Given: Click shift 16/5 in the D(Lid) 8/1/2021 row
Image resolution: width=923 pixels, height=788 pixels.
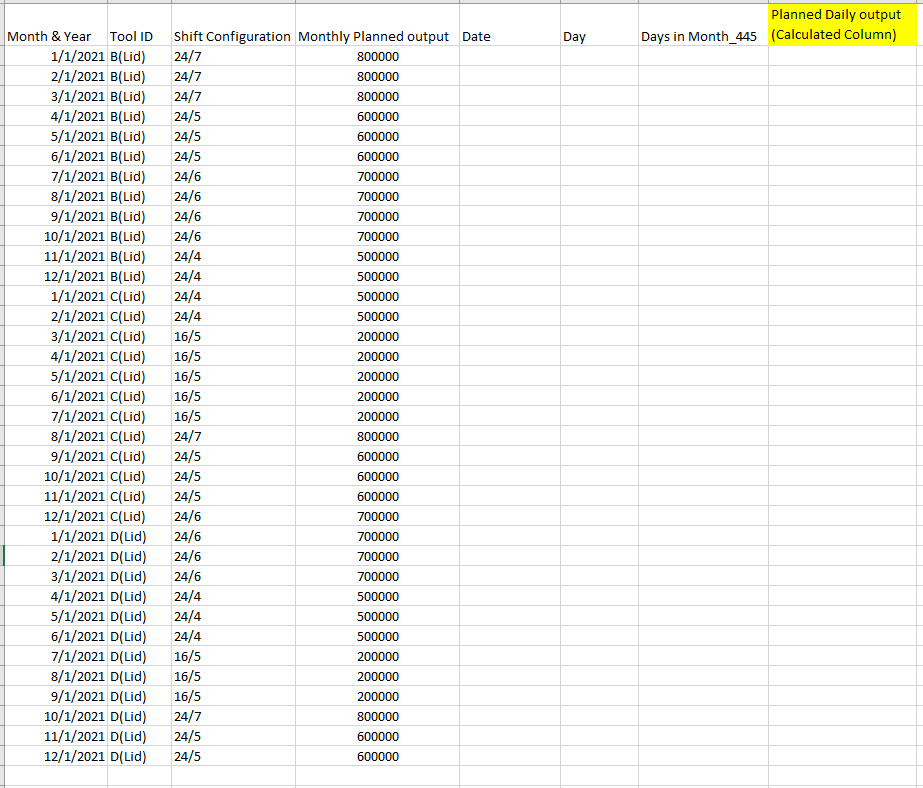Looking at the screenshot, I should pos(234,677).
